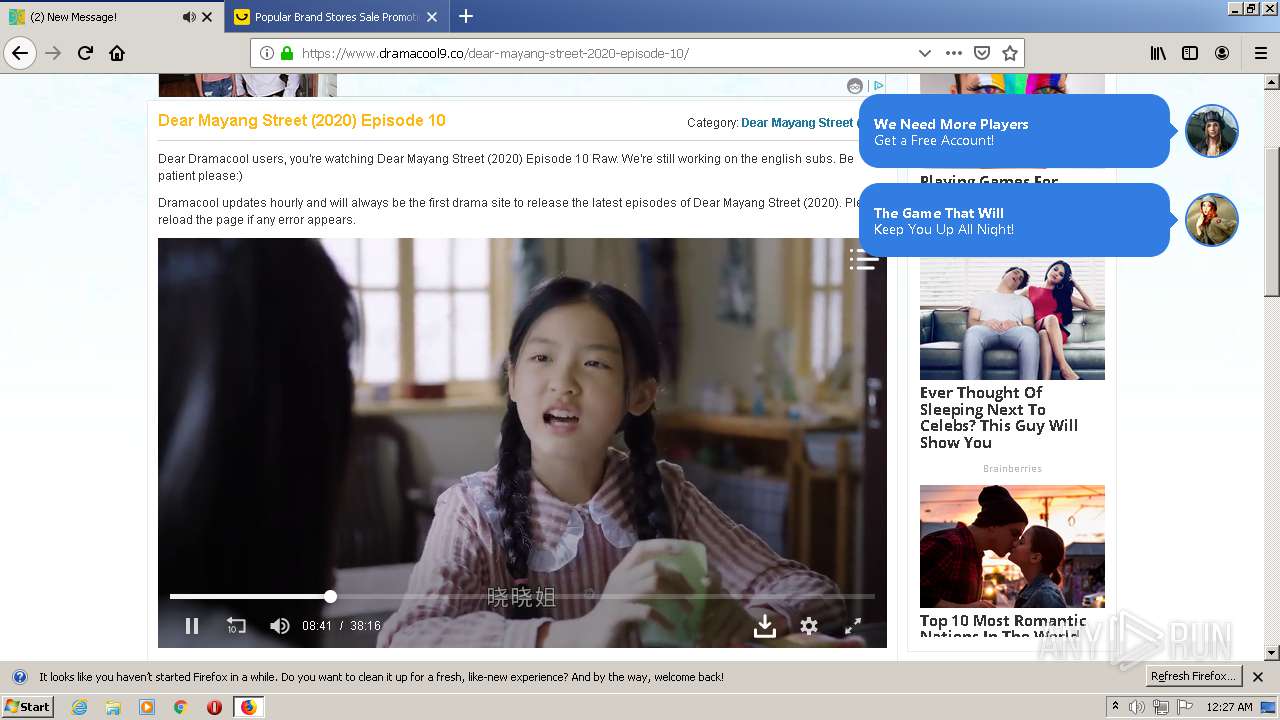Go back to the previous page
The height and width of the screenshot is (720, 1280).
tap(20, 53)
